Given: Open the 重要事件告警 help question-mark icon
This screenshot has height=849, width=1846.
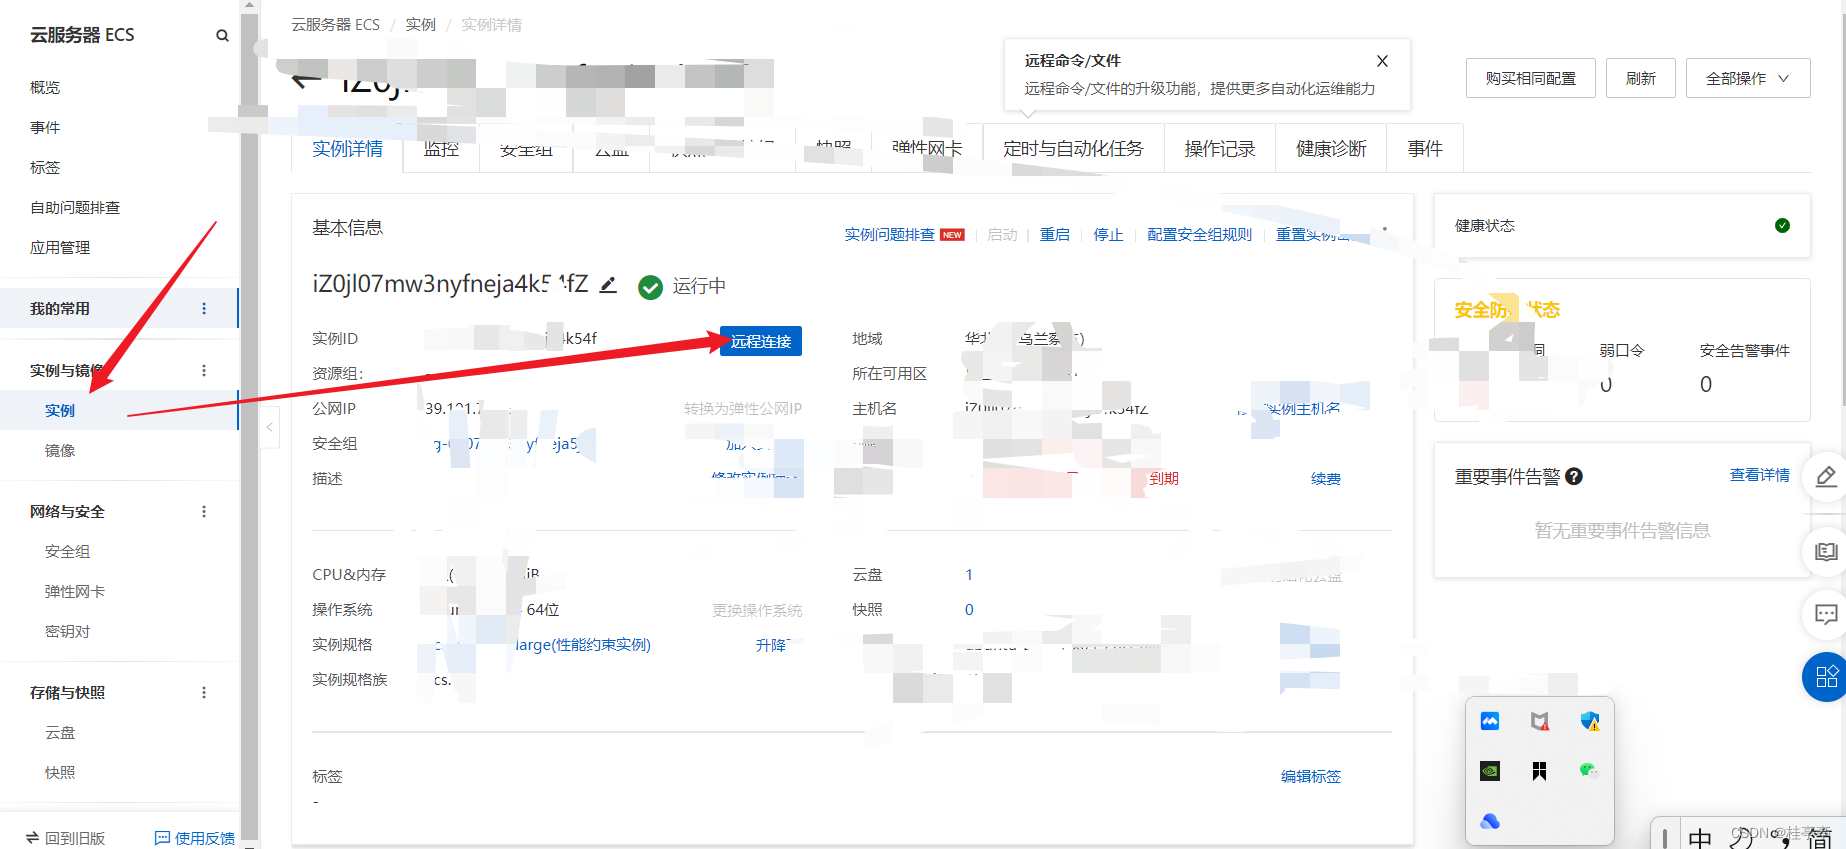Looking at the screenshot, I should pyautogui.click(x=1574, y=477).
